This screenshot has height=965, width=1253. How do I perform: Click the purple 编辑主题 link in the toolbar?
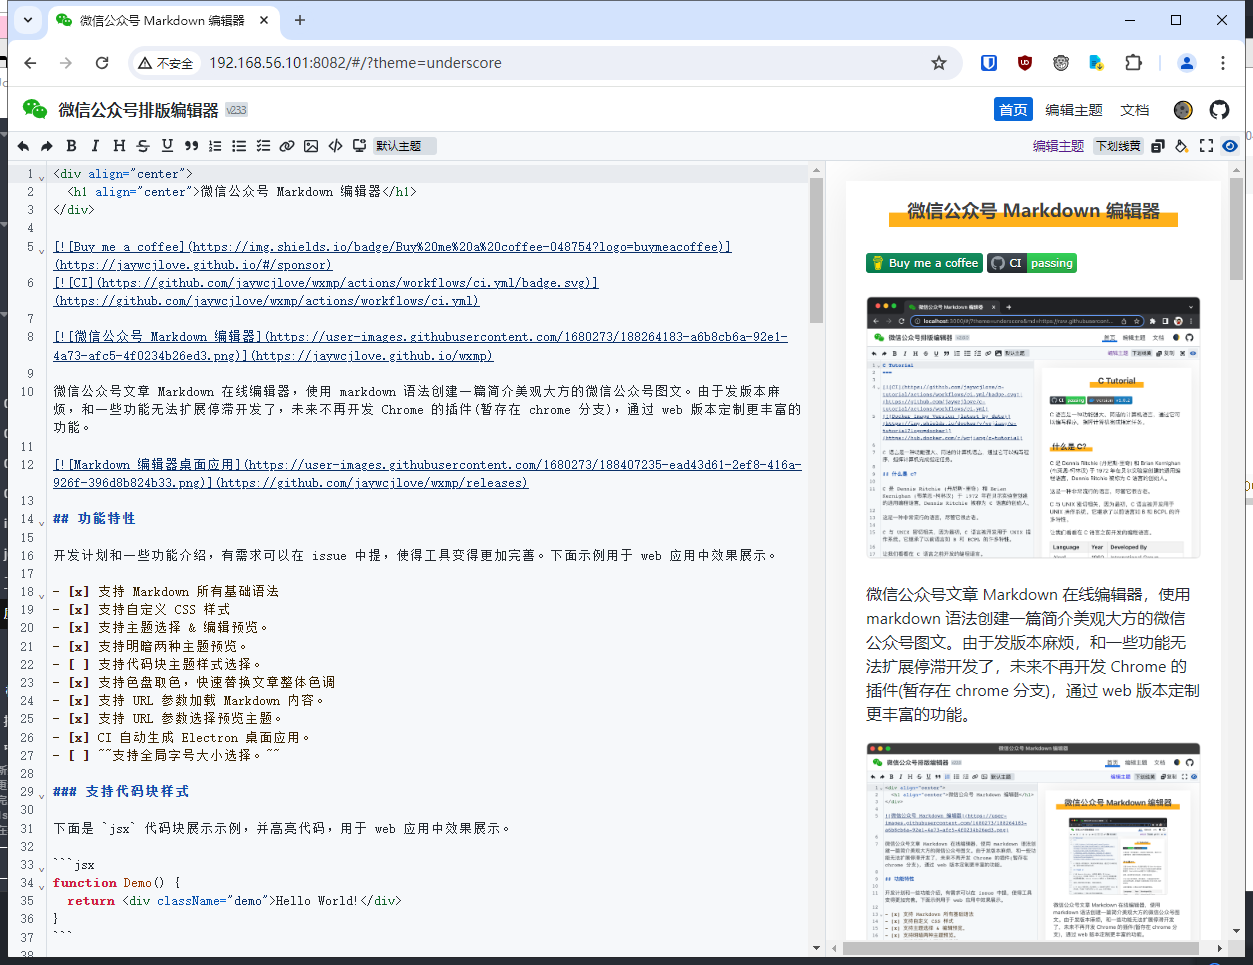[x=1058, y=146]
